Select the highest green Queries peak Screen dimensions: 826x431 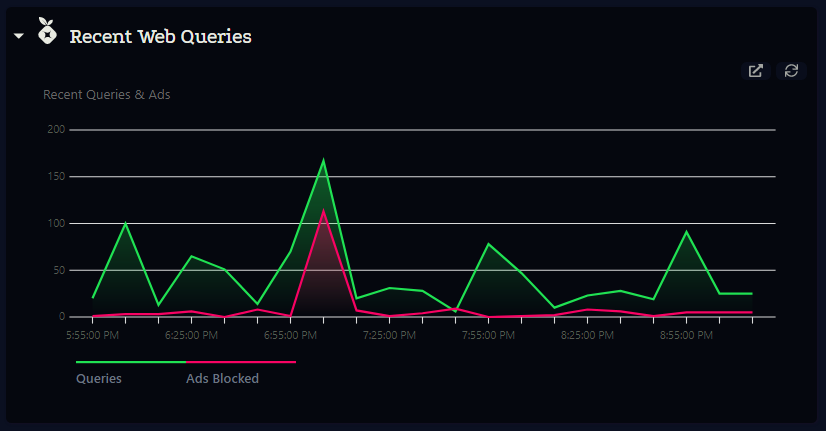(x=323, y=160)
